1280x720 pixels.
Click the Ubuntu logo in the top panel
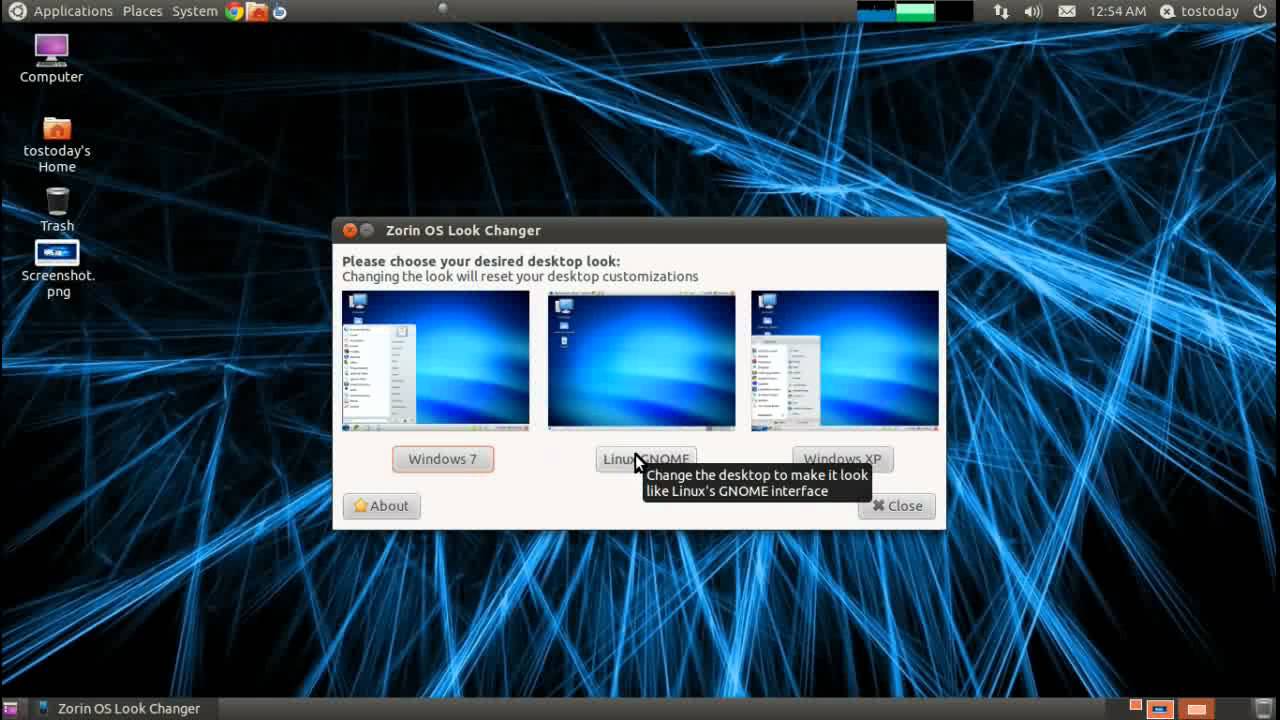[x=17, y=11]
